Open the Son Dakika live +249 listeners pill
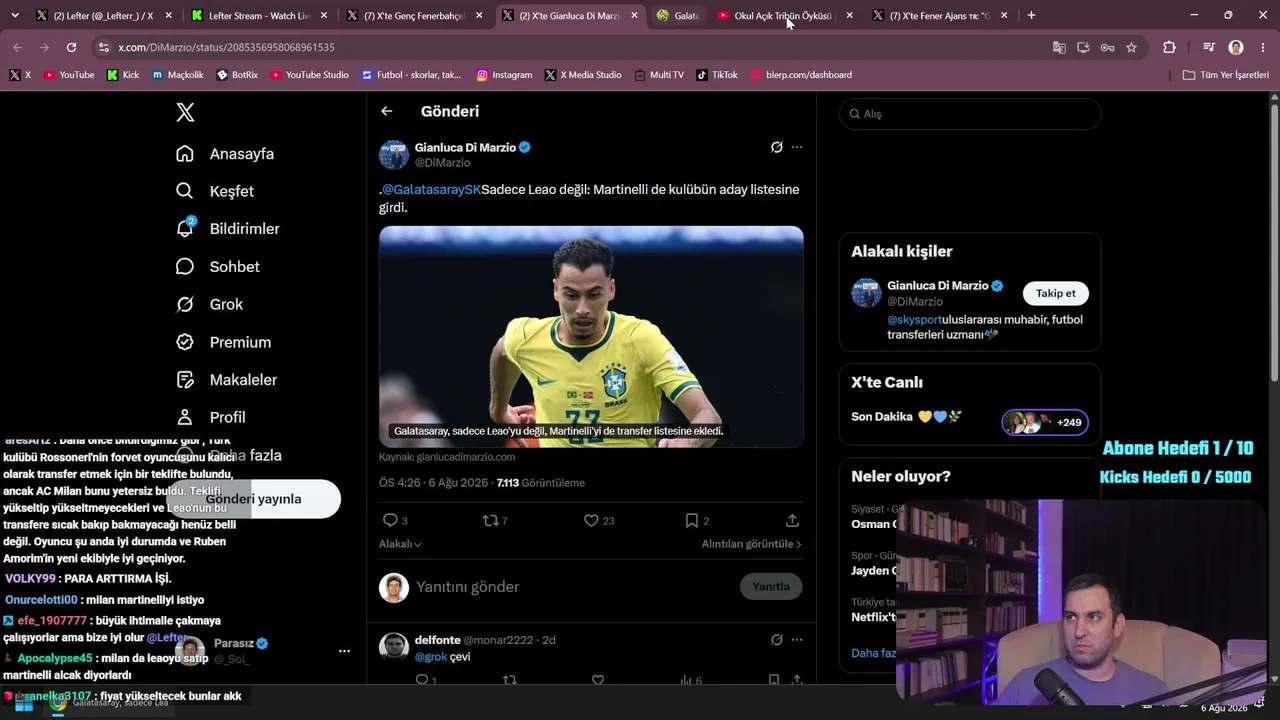 tap(1045, 422)
